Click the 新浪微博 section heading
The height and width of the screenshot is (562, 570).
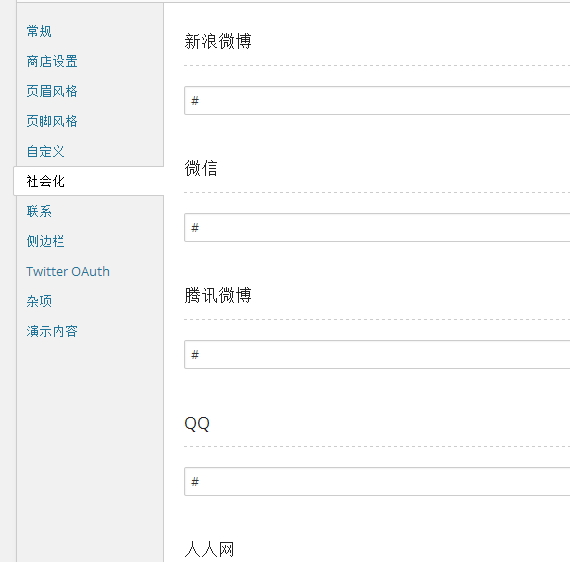[x=218, y=41]
